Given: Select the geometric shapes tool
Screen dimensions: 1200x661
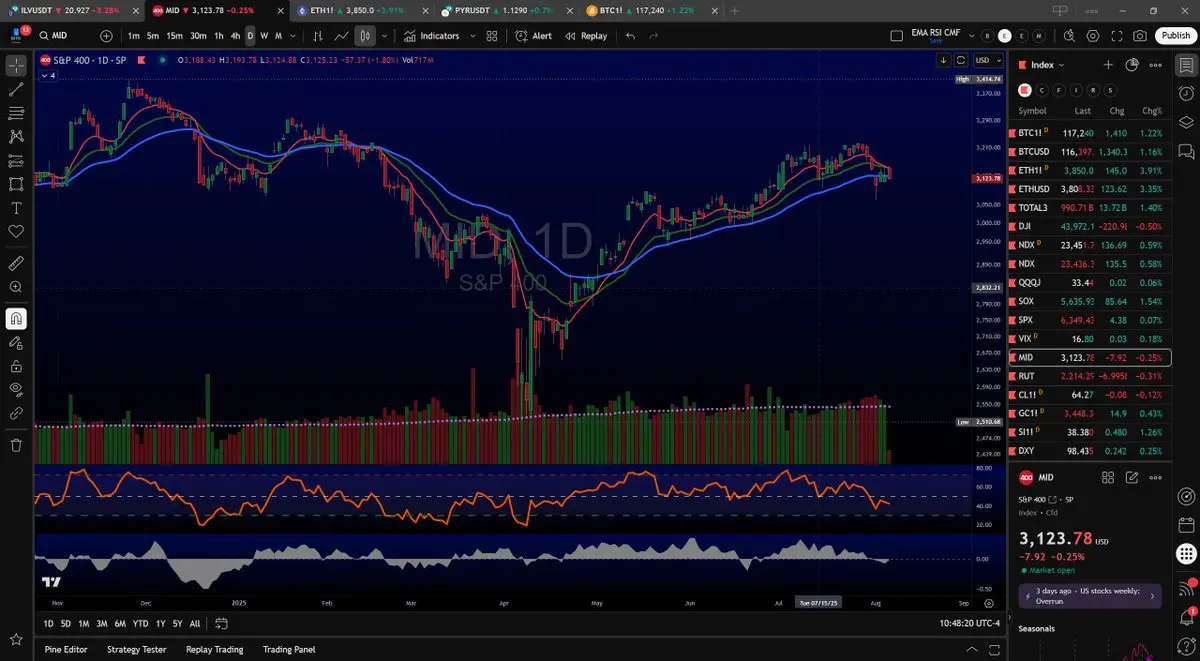Looking at the screenshot, I should pos(16,184).
